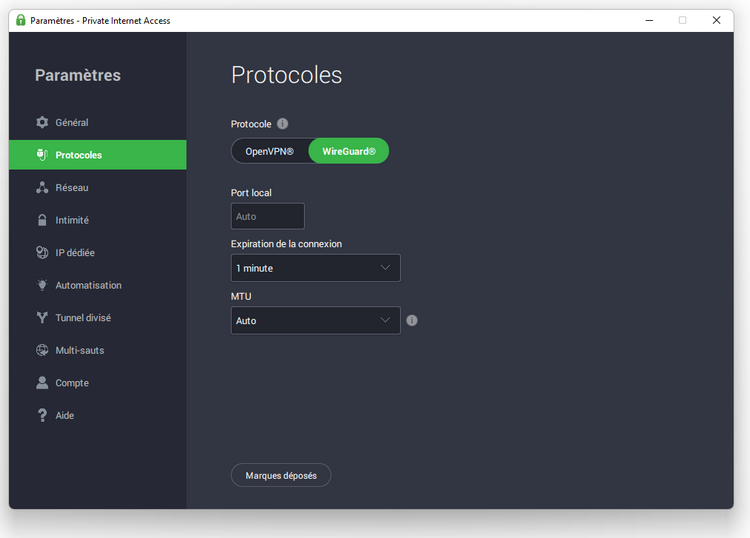Click the Compte person icon

(x=42, y=383)
